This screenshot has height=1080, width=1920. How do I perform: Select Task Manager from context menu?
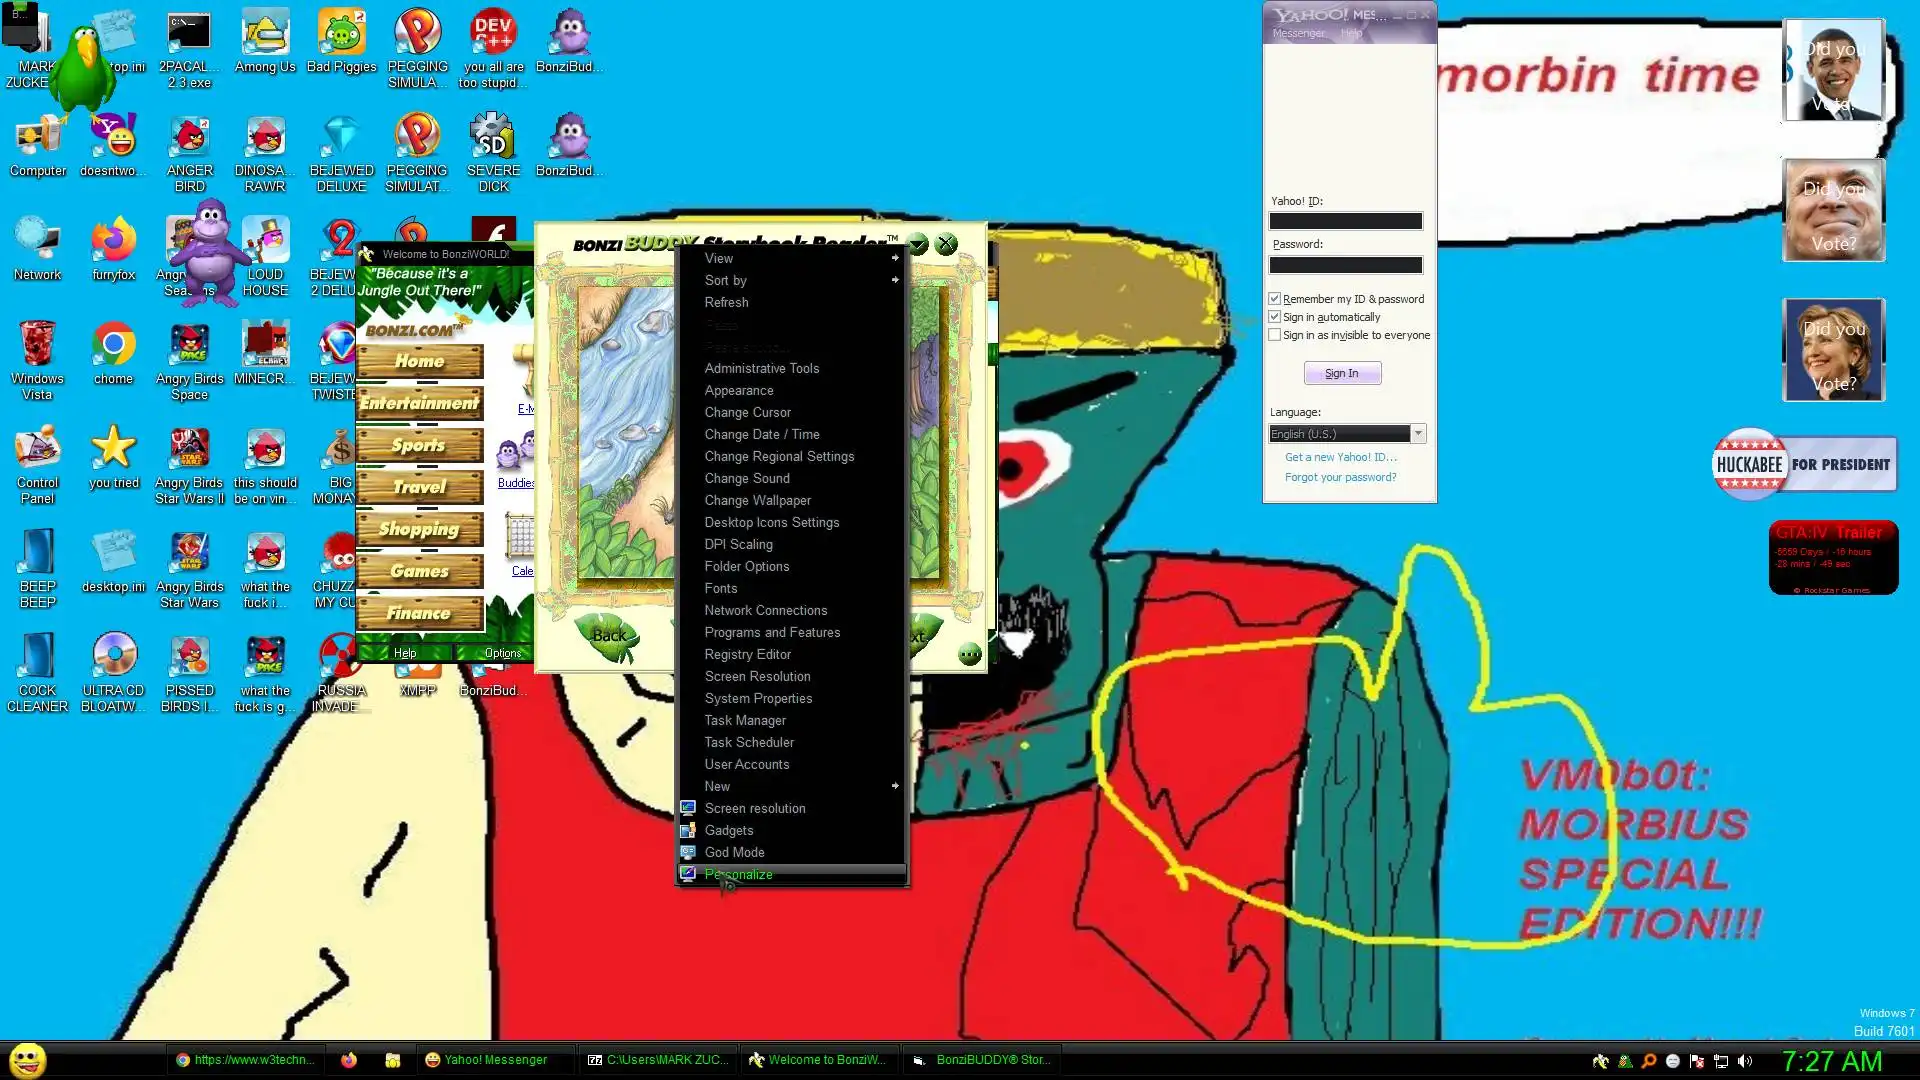click(x=745, y=720)
